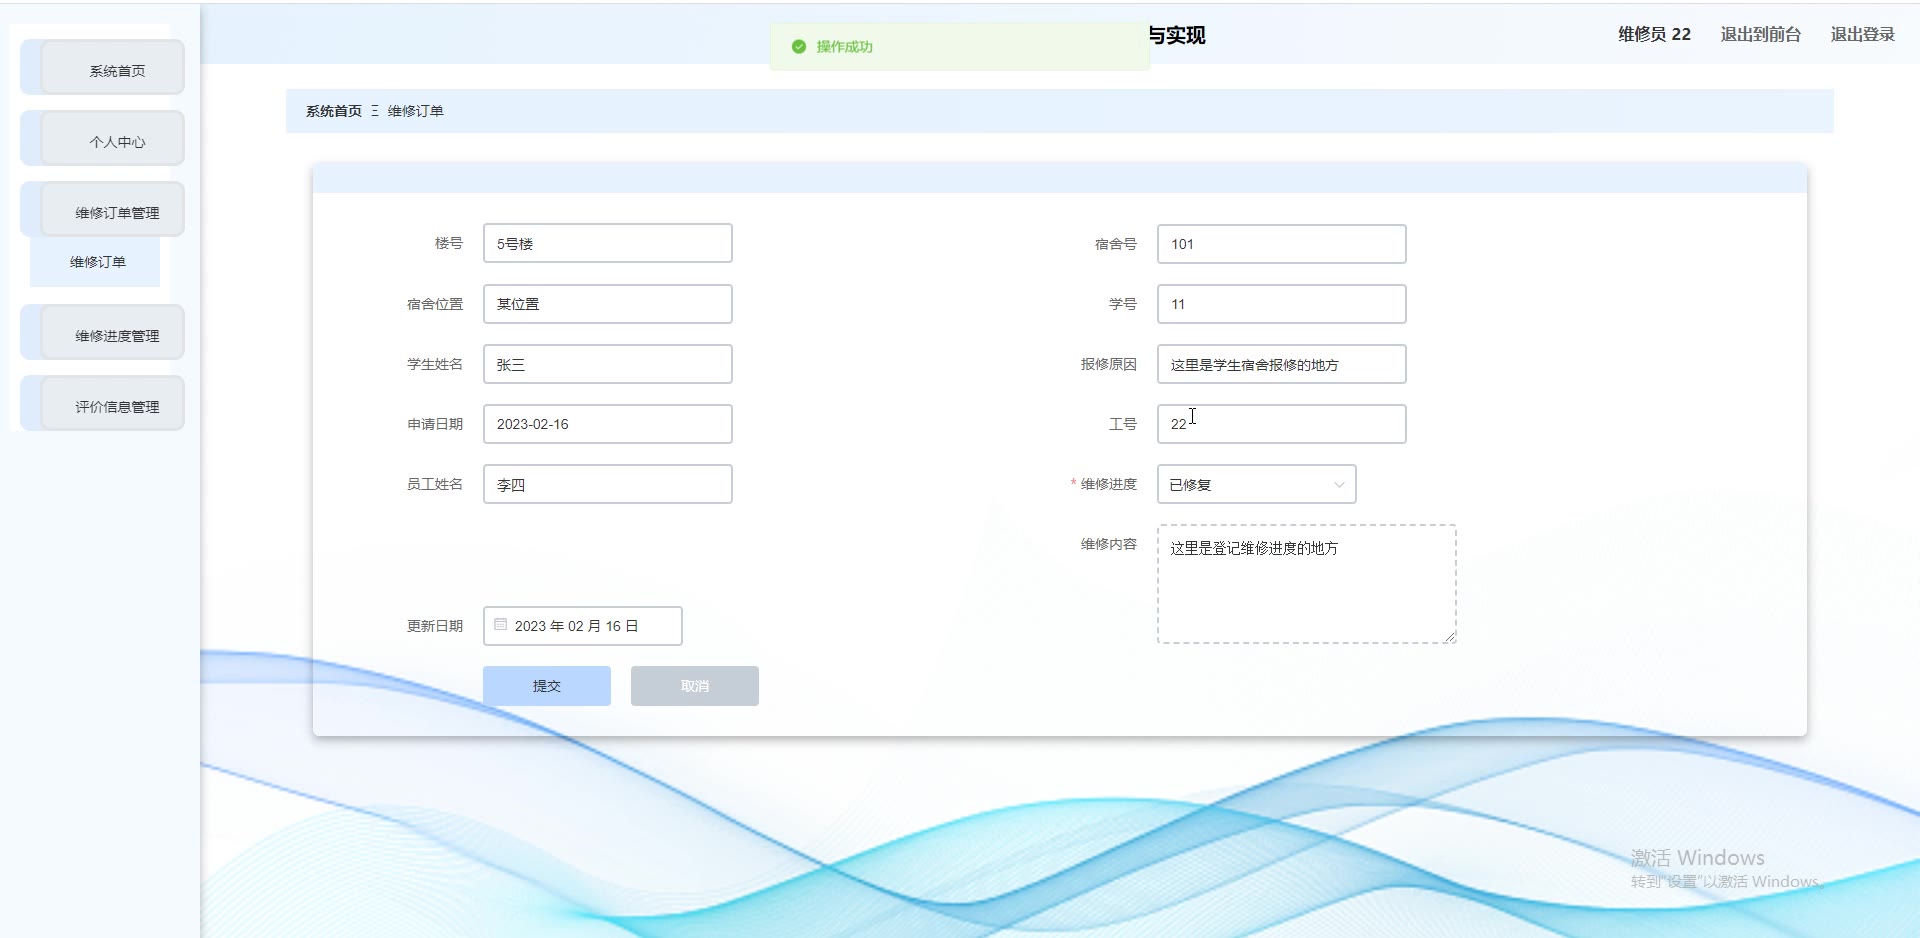Click the 工号 input field

pos(1282,424)
